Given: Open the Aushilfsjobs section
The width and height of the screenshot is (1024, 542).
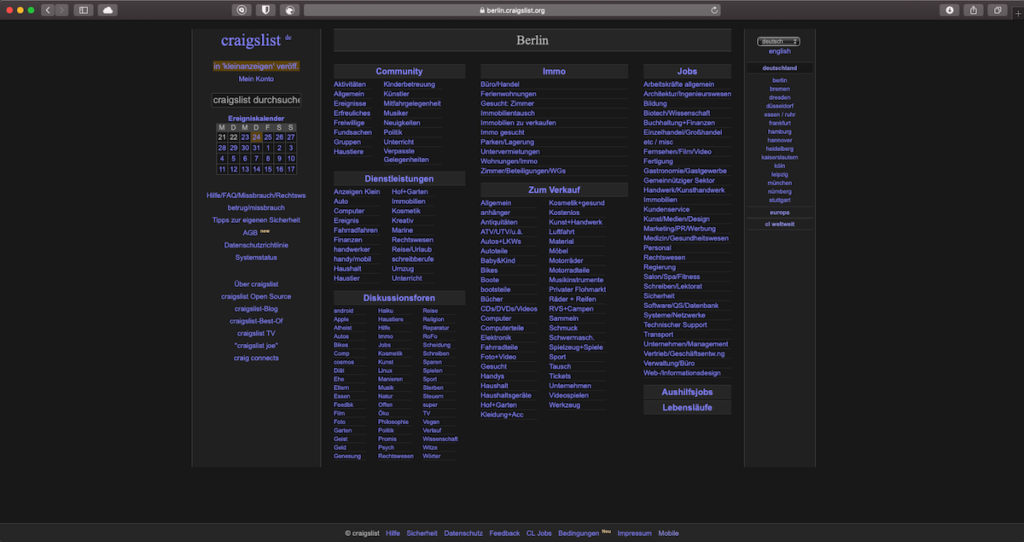Looking at the screenshot, I should [x=687, y=392].
